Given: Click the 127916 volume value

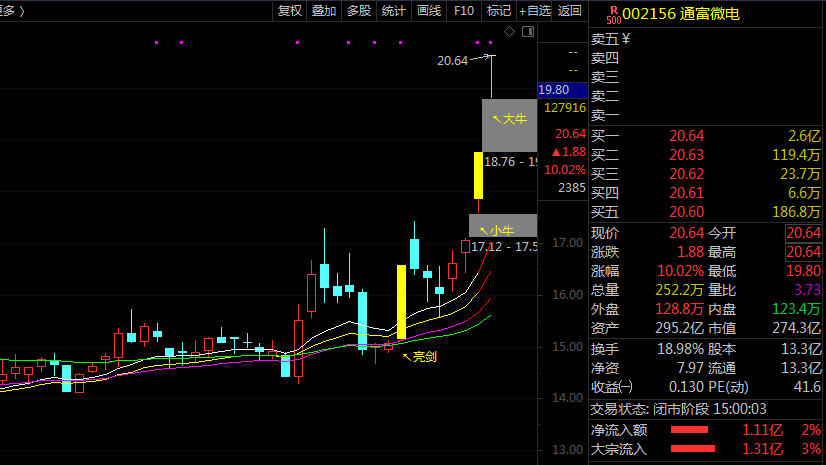Looking at the screenshot, I should [565, 108].
